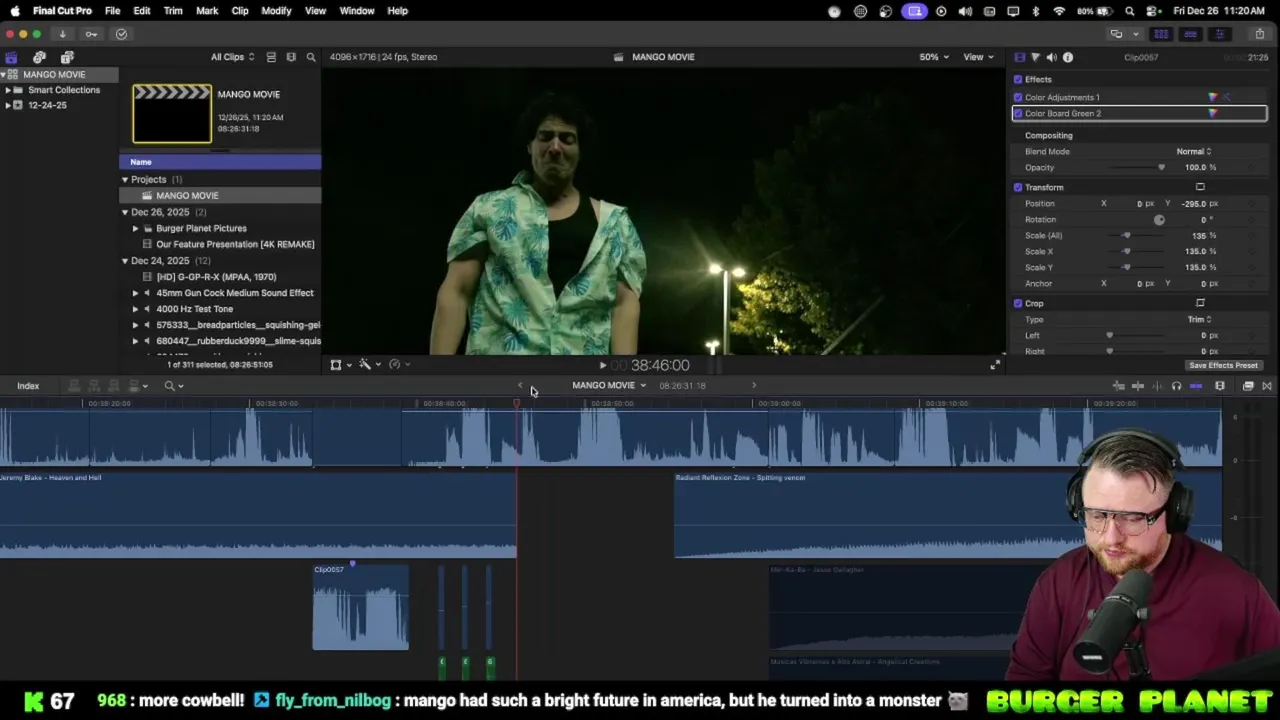Open the Blend Mode Normal dropdown
The height and width of the screenshot is (720, 1280).
pos(1194,151)
